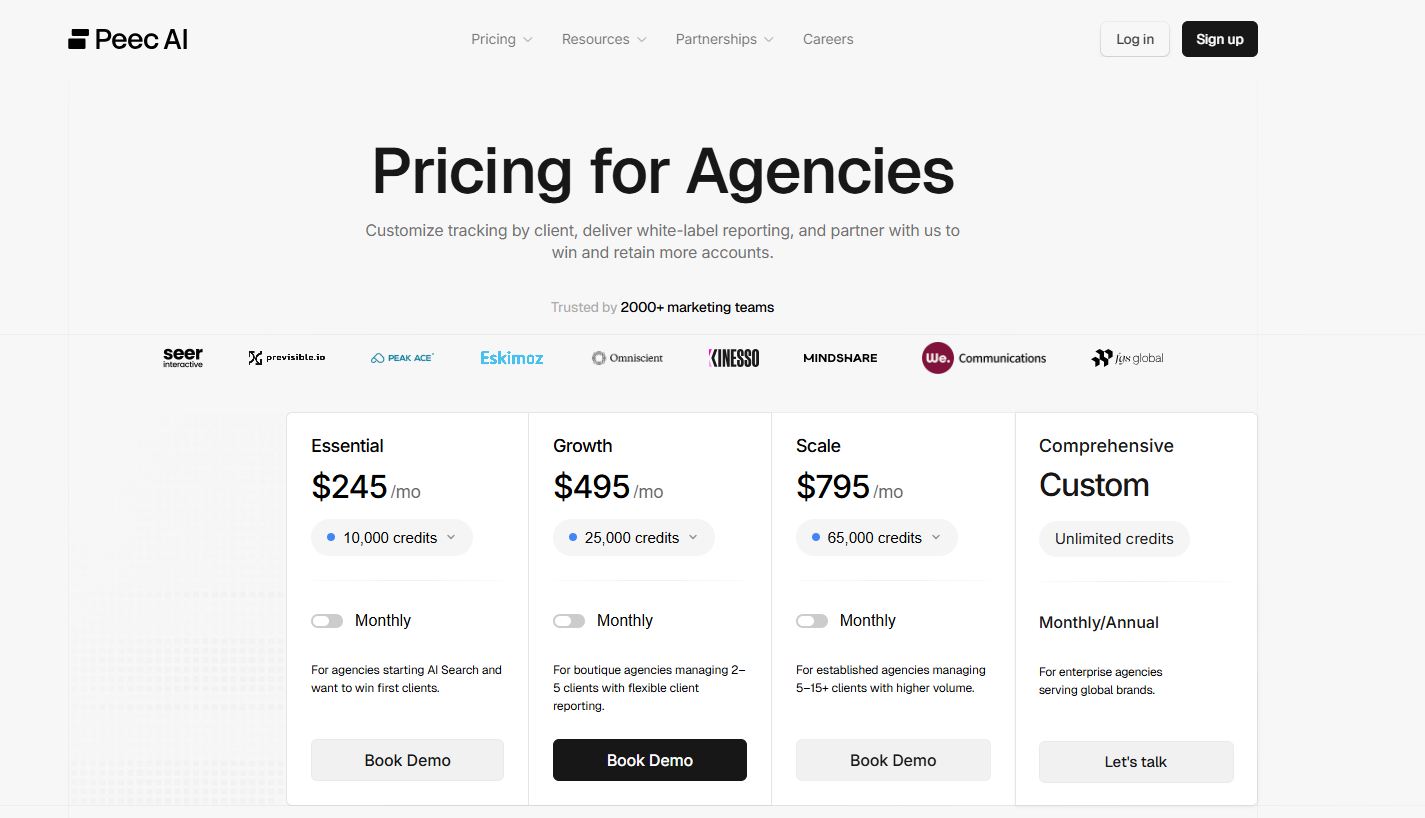Toggle Monthly billing switch for Essential plan
Screen dimensions: 1425x818
(x=327, y=621)
